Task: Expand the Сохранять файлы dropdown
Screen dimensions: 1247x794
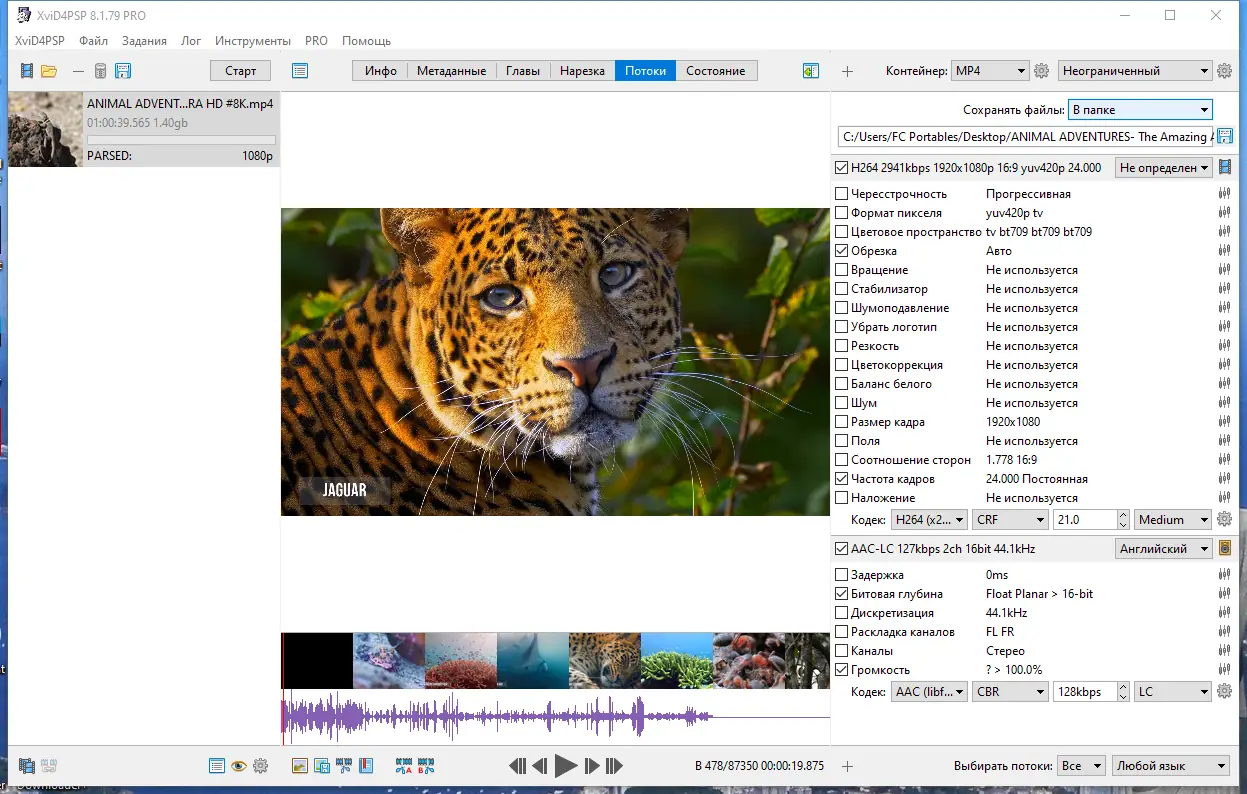Action: (1140, 110)
